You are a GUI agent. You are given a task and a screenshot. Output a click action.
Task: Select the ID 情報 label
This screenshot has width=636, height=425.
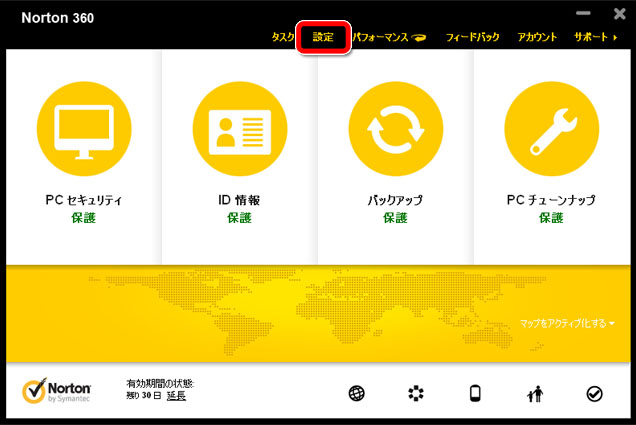point(239,200)
